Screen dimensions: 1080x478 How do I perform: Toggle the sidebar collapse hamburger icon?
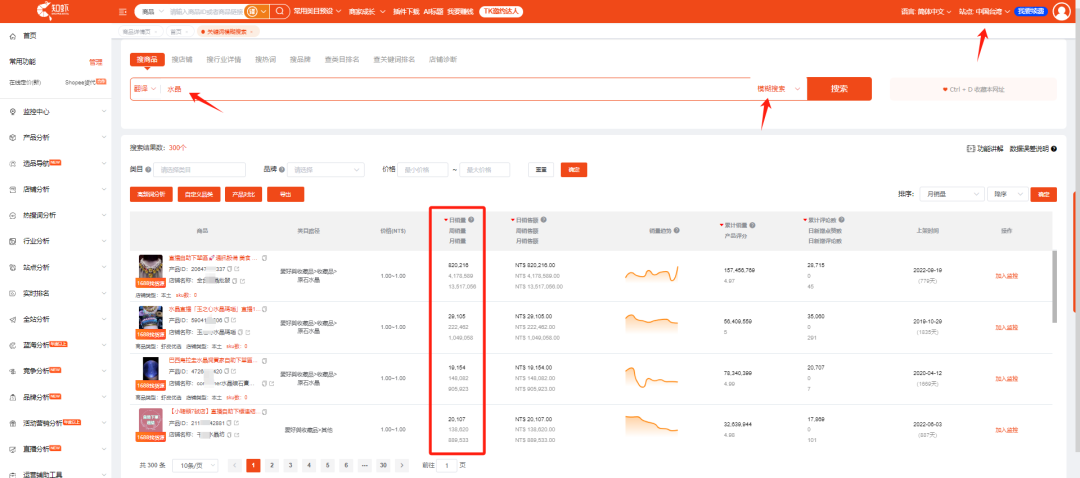click(x=123, y=12)
